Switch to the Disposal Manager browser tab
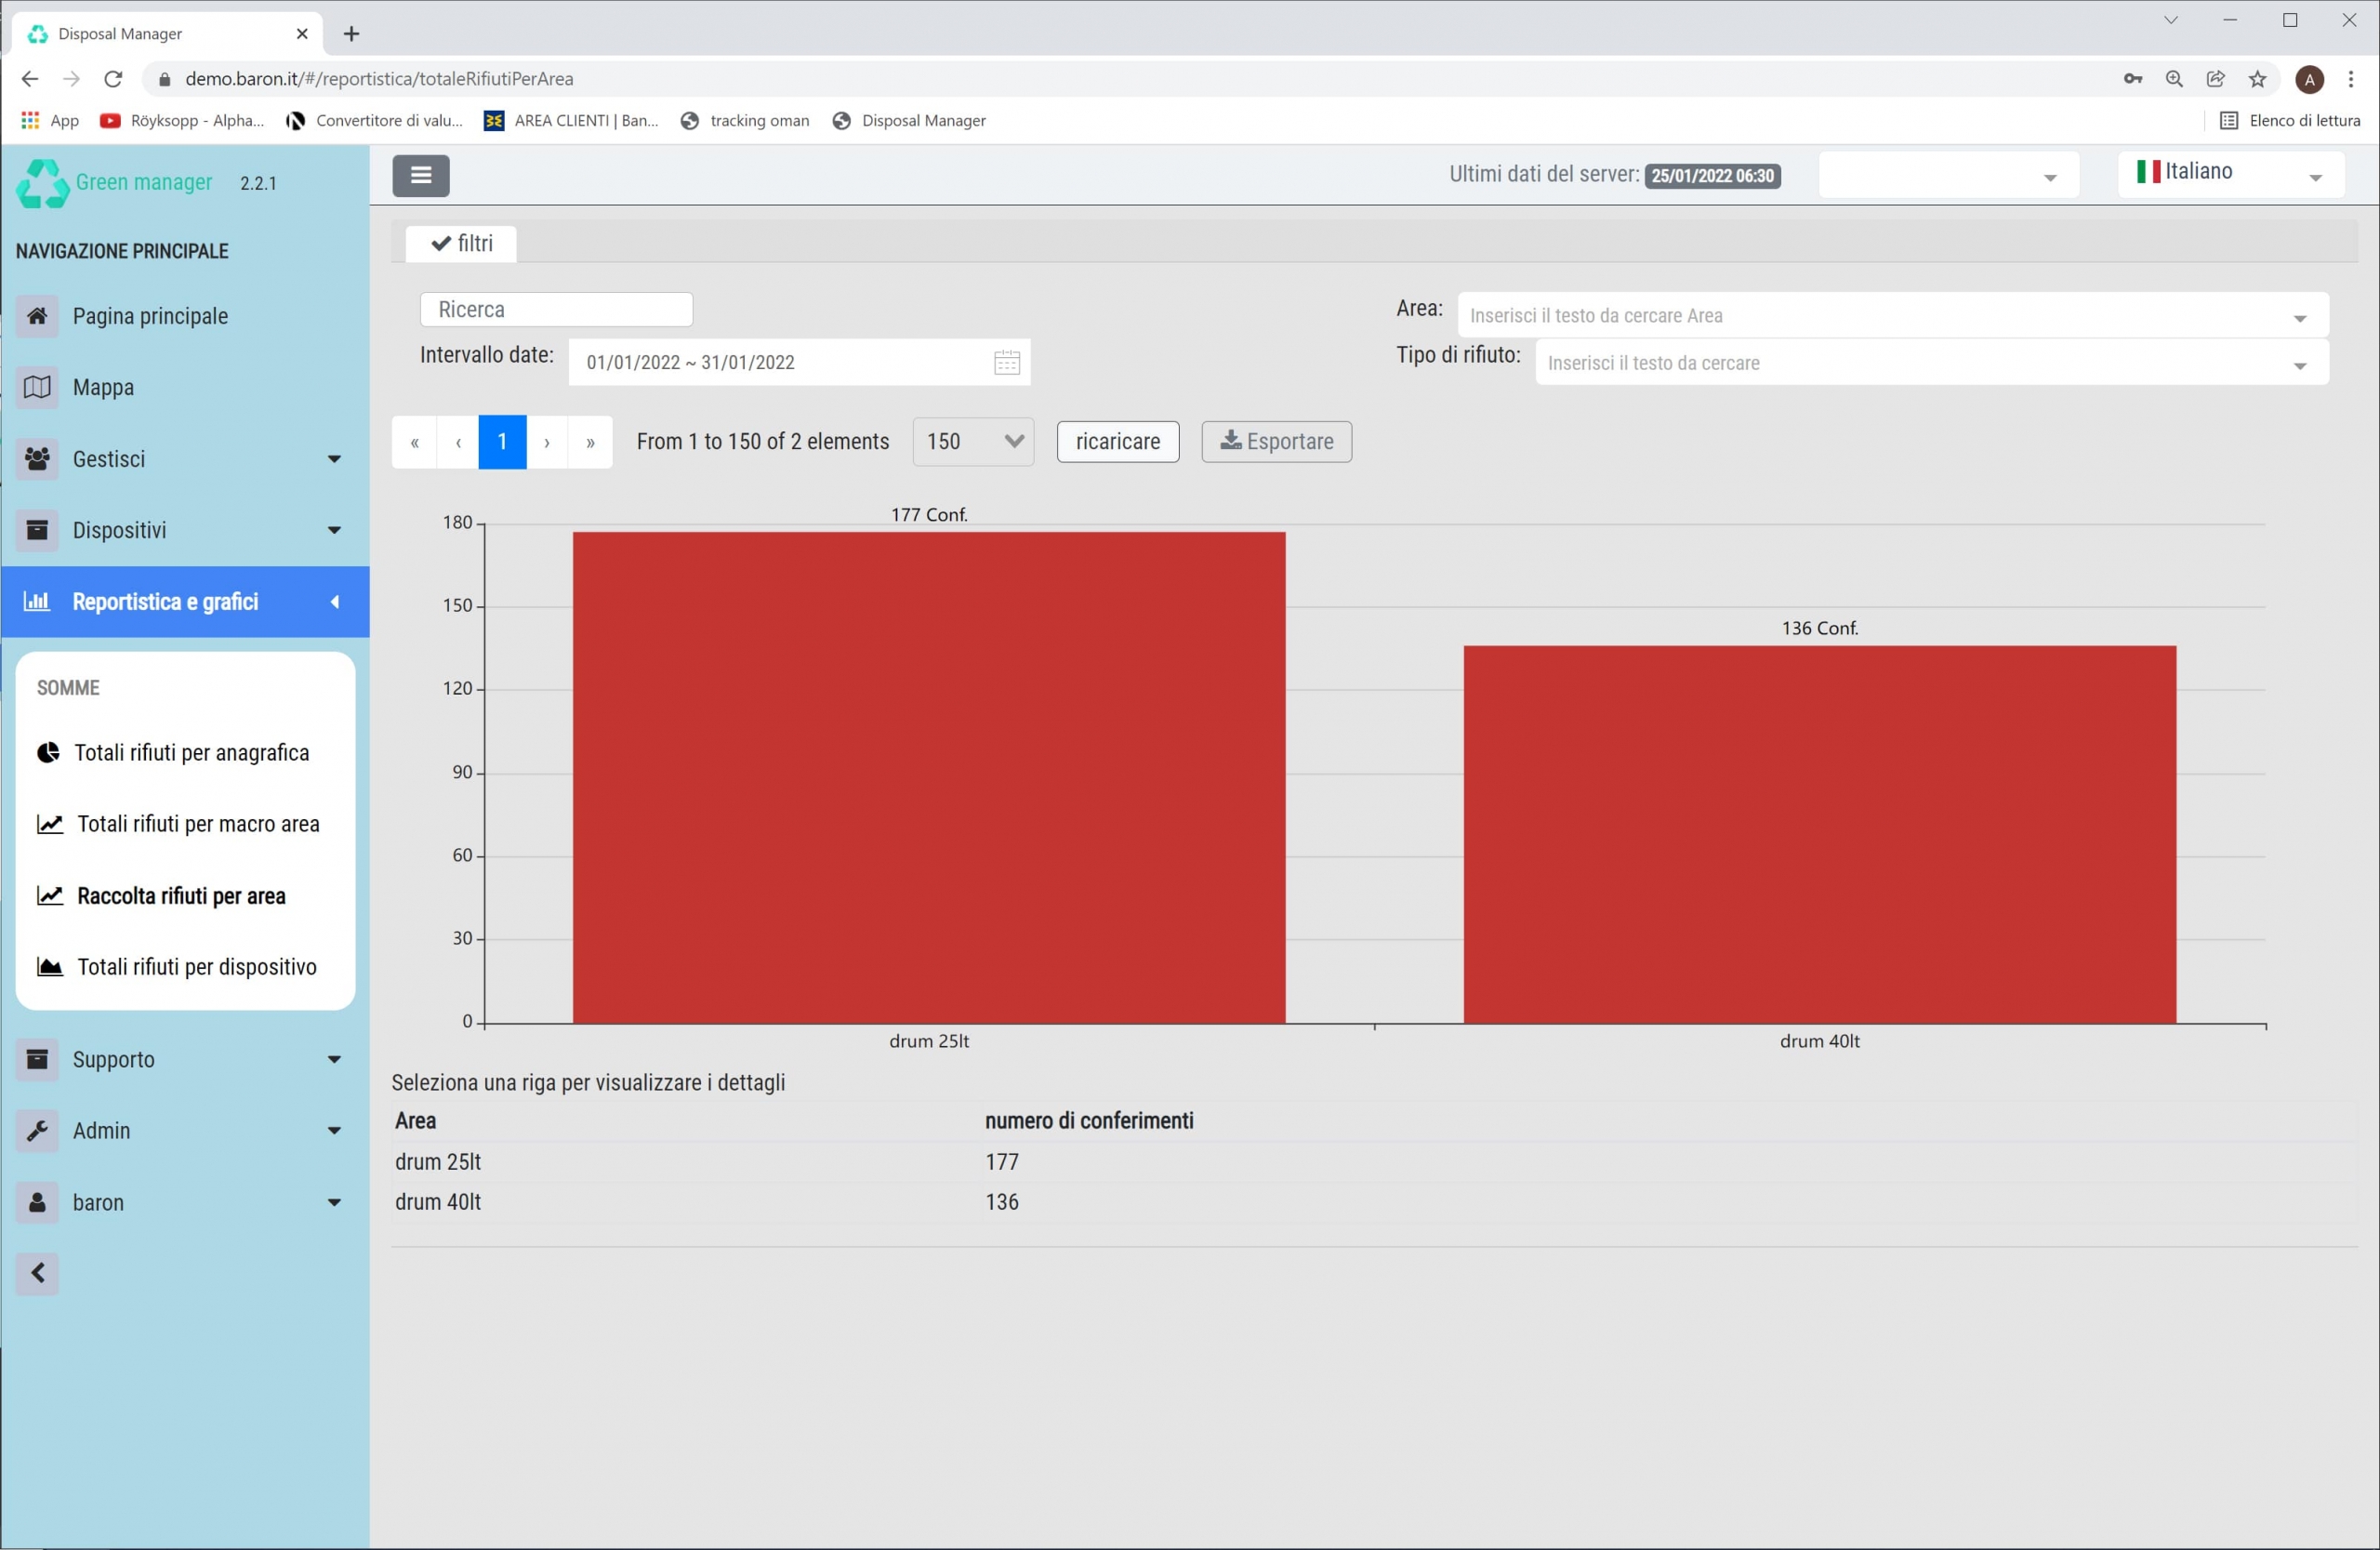 point(167,34)
